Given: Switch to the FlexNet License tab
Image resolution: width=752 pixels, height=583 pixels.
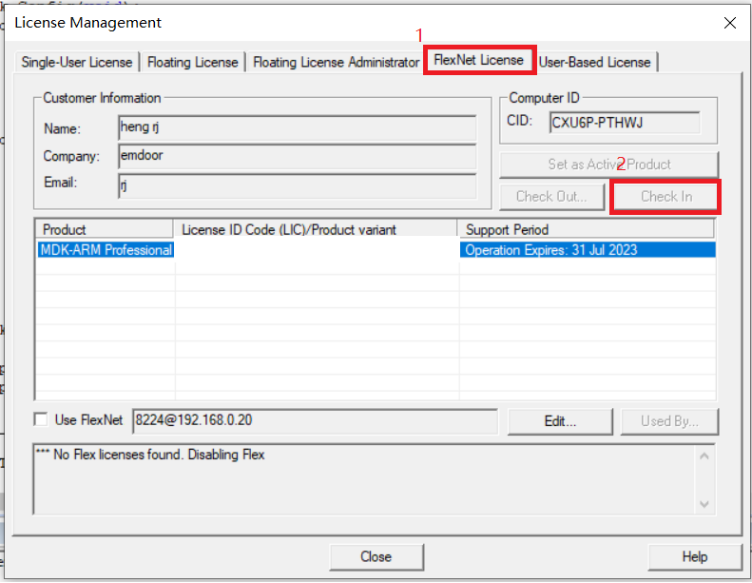Looking at the screenshot, I should pyautogui.click(x=479, y=60).
